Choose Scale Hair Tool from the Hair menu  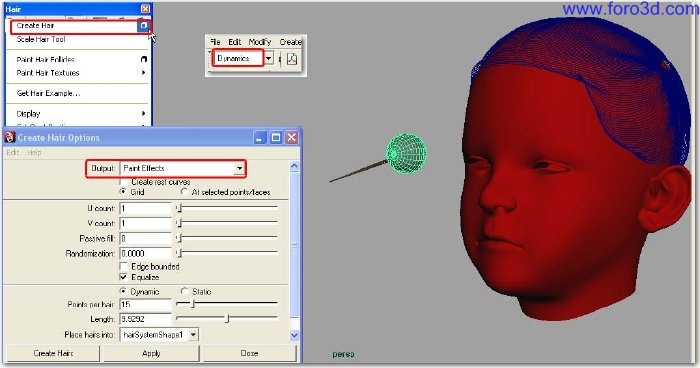41,39
